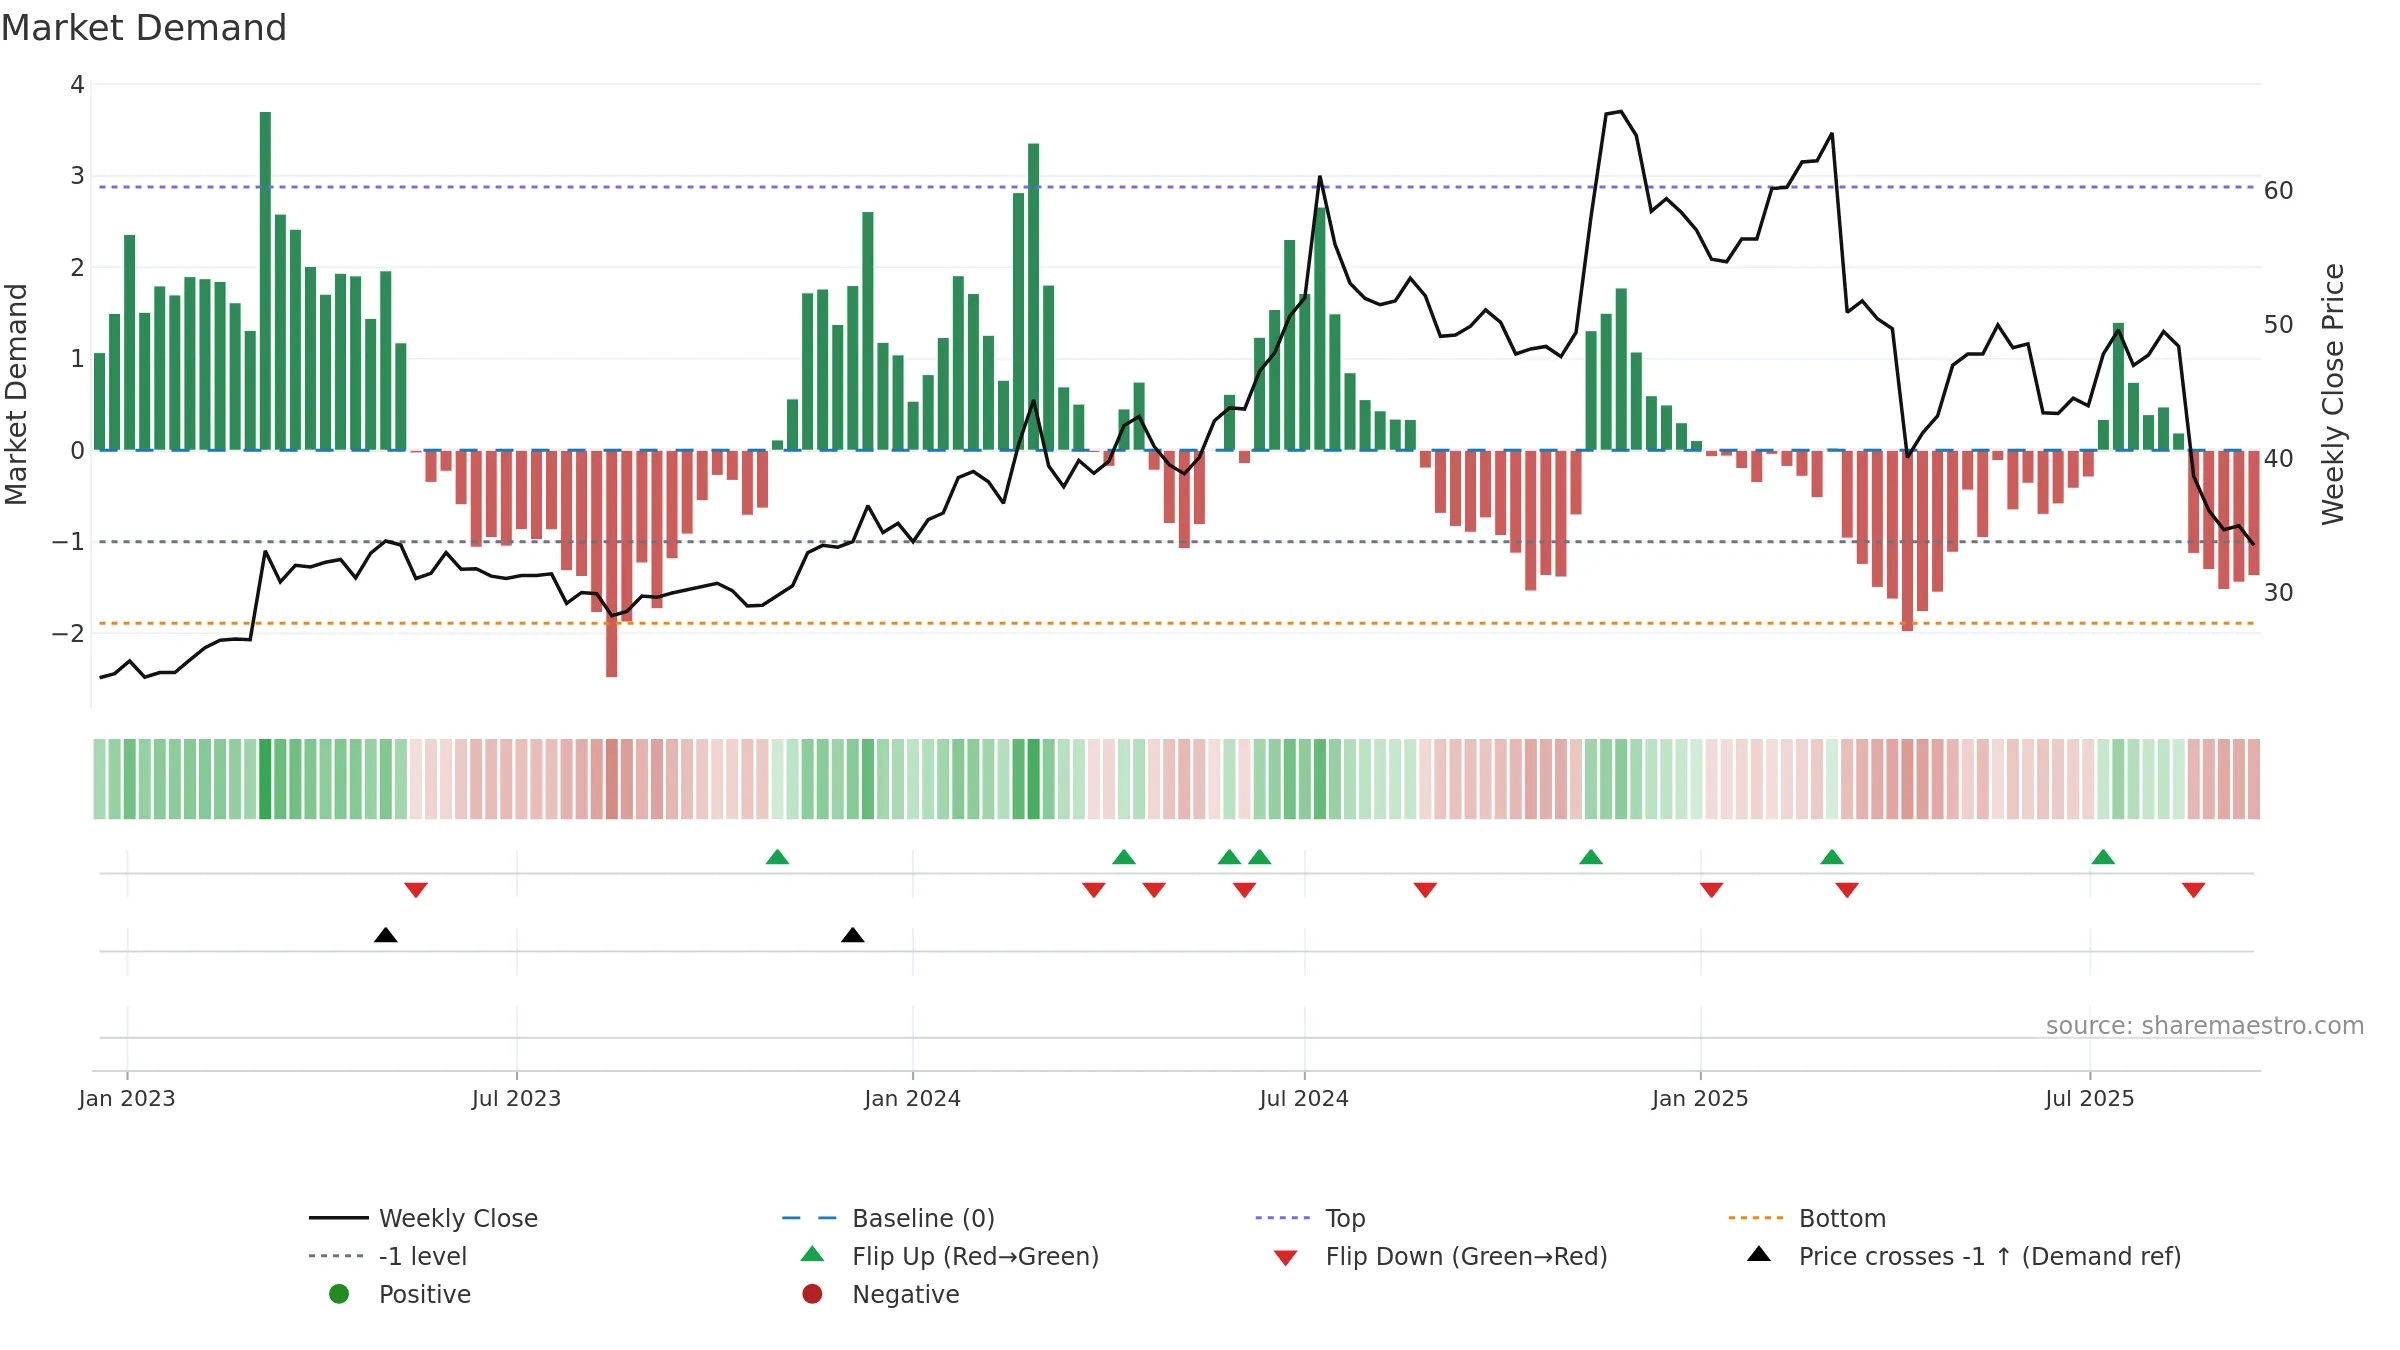
Task: Click the 60 tick on the price axis
Action: pos(2279,191)
